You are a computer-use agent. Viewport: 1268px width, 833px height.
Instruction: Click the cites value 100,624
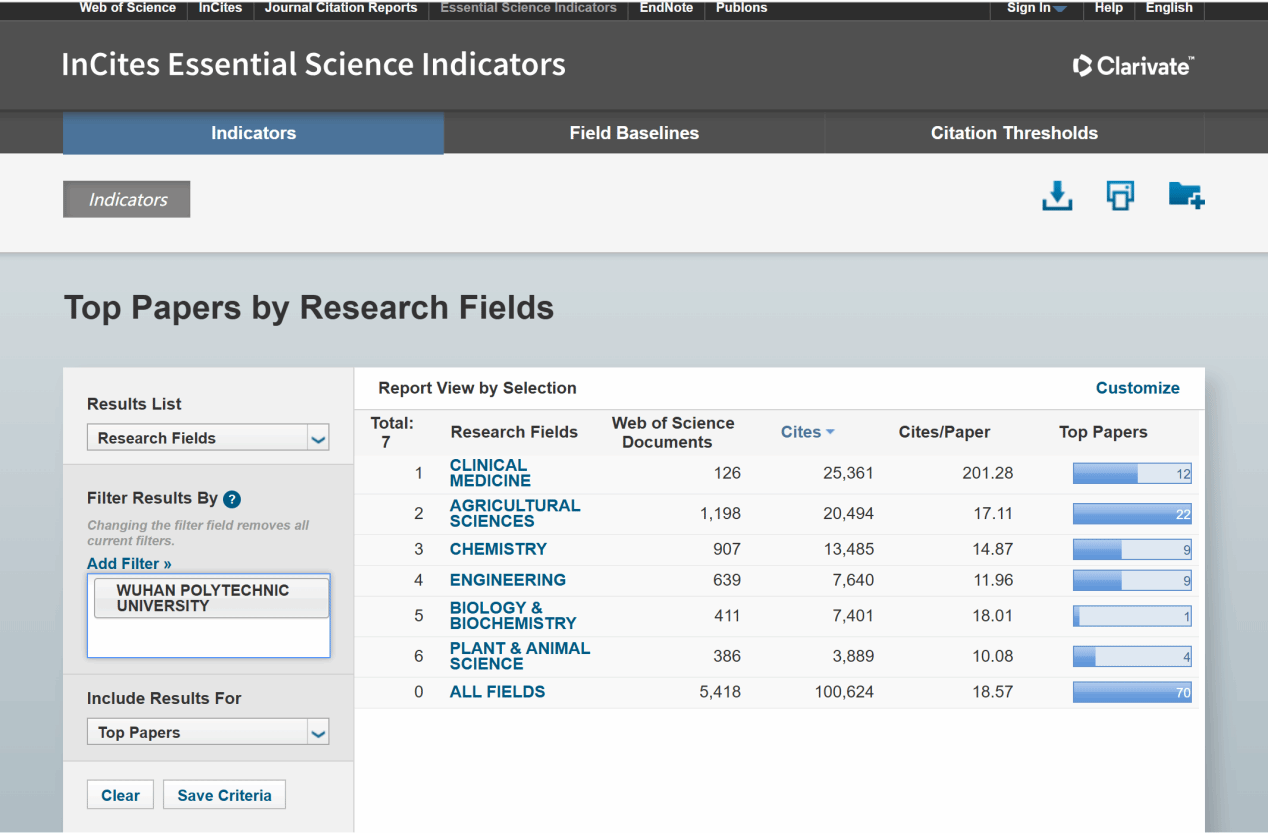click(844, 692)
